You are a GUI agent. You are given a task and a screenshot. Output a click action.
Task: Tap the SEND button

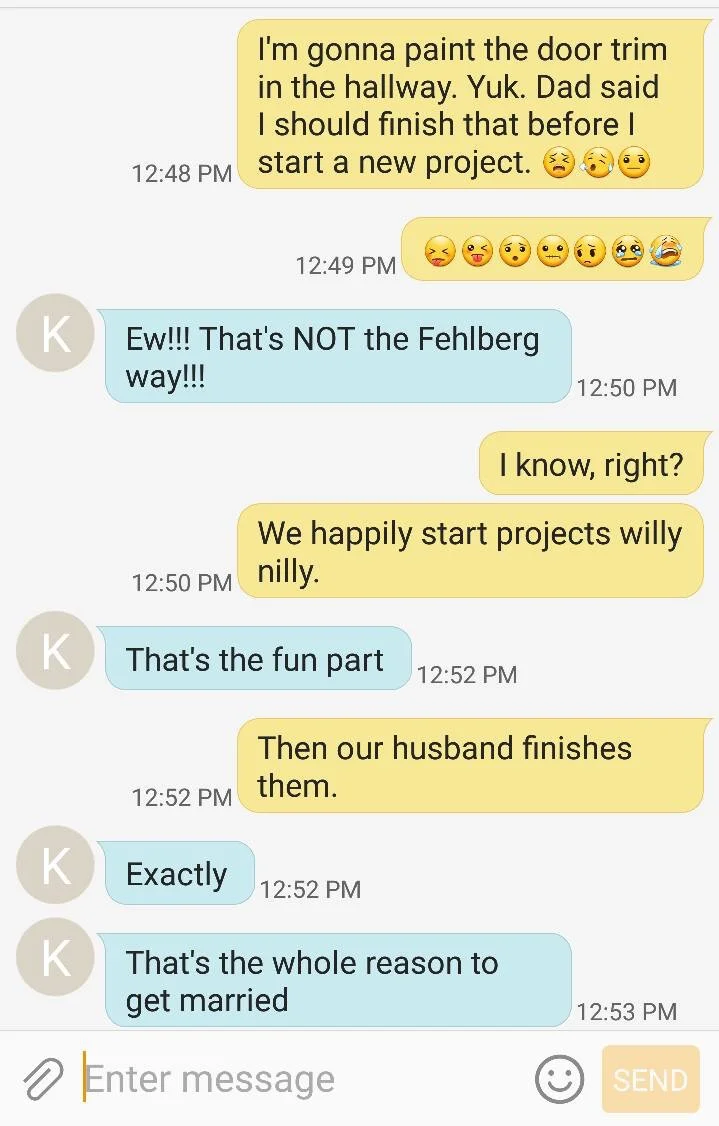tap(651, 1079)
